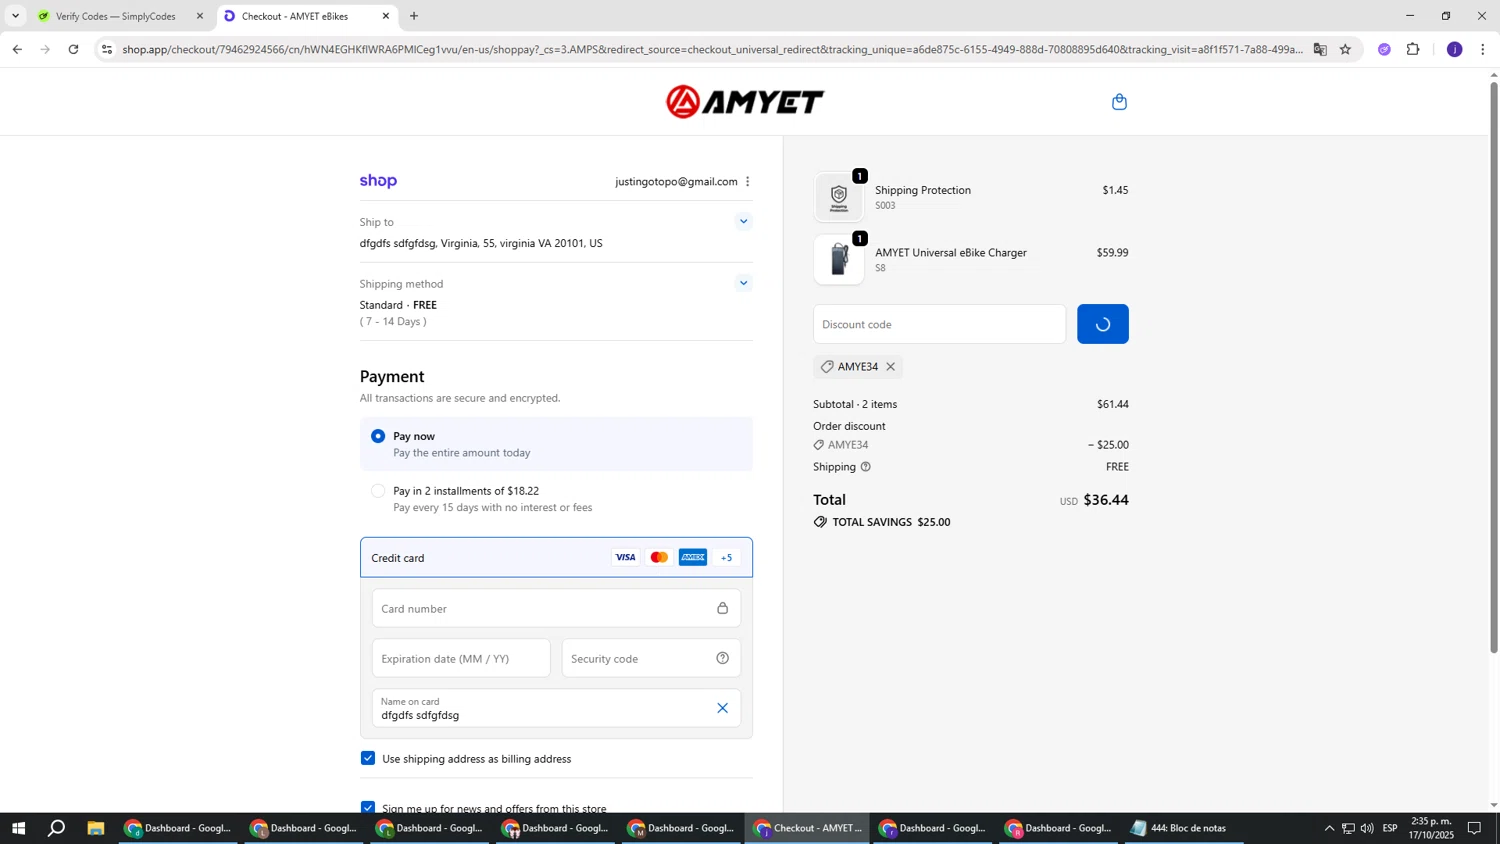Click the Shipping info question mark icon

(x=865, y=467)
